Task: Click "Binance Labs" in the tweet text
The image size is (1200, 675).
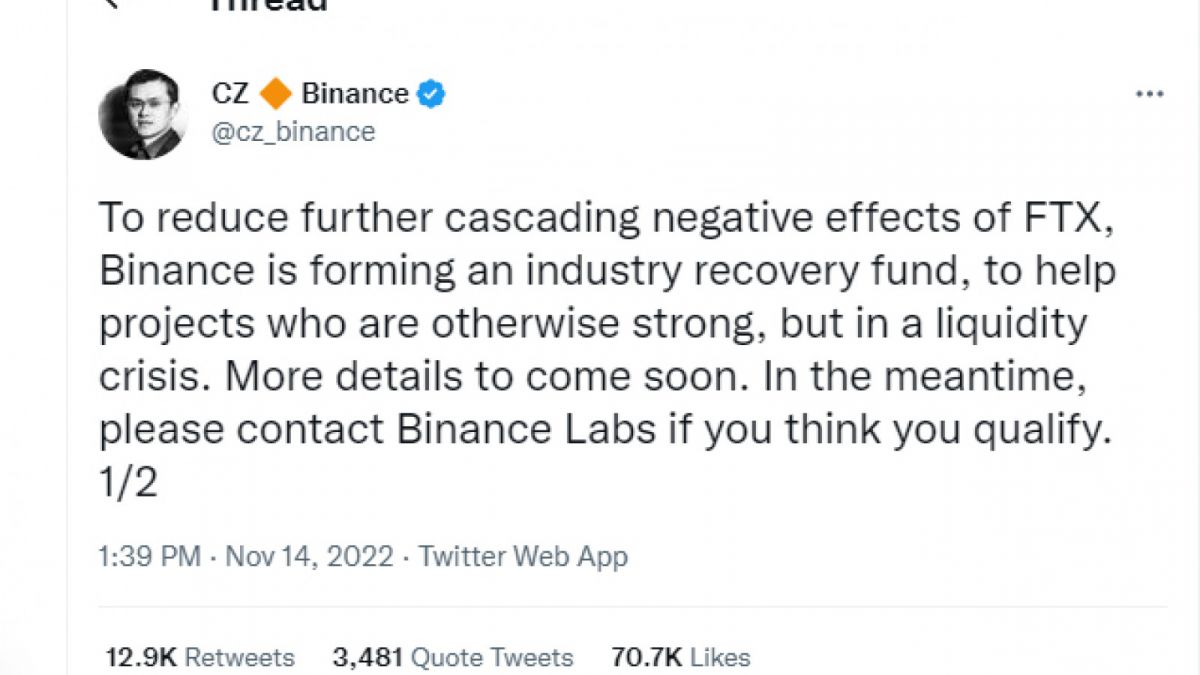Action: (x=526, y=430)
